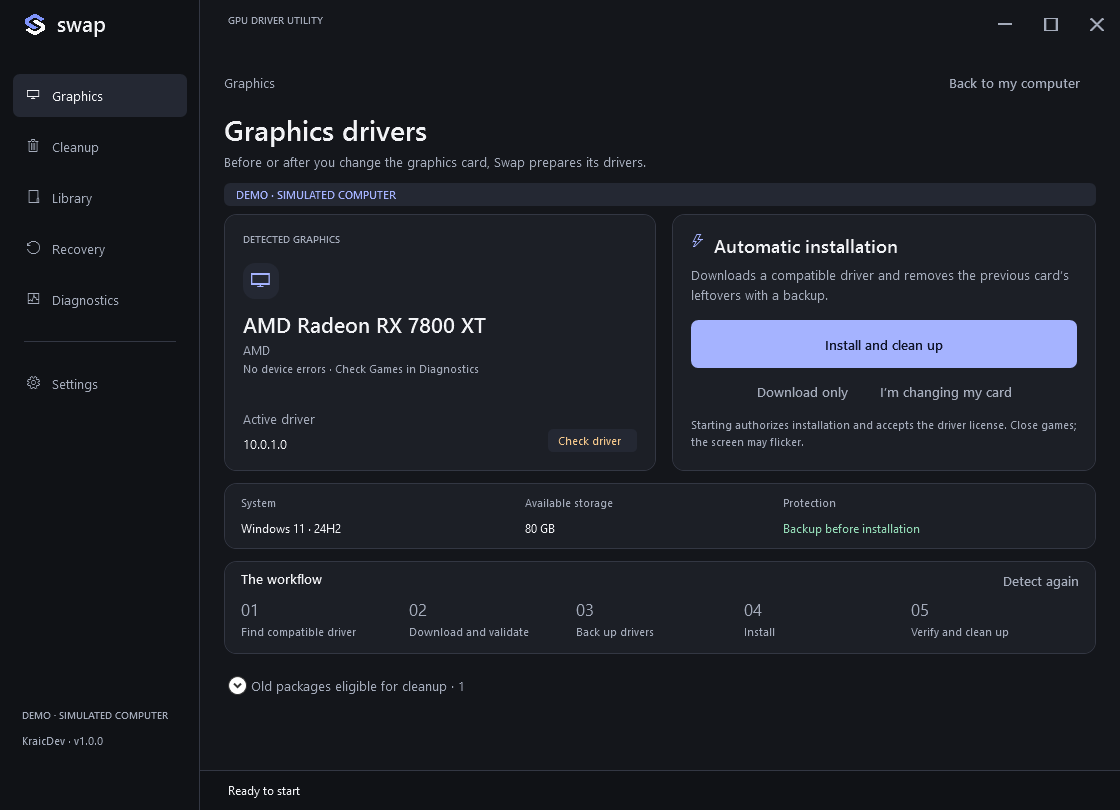Open the Graphics section
Screen dimensions: 1120x810
(100, 96)
